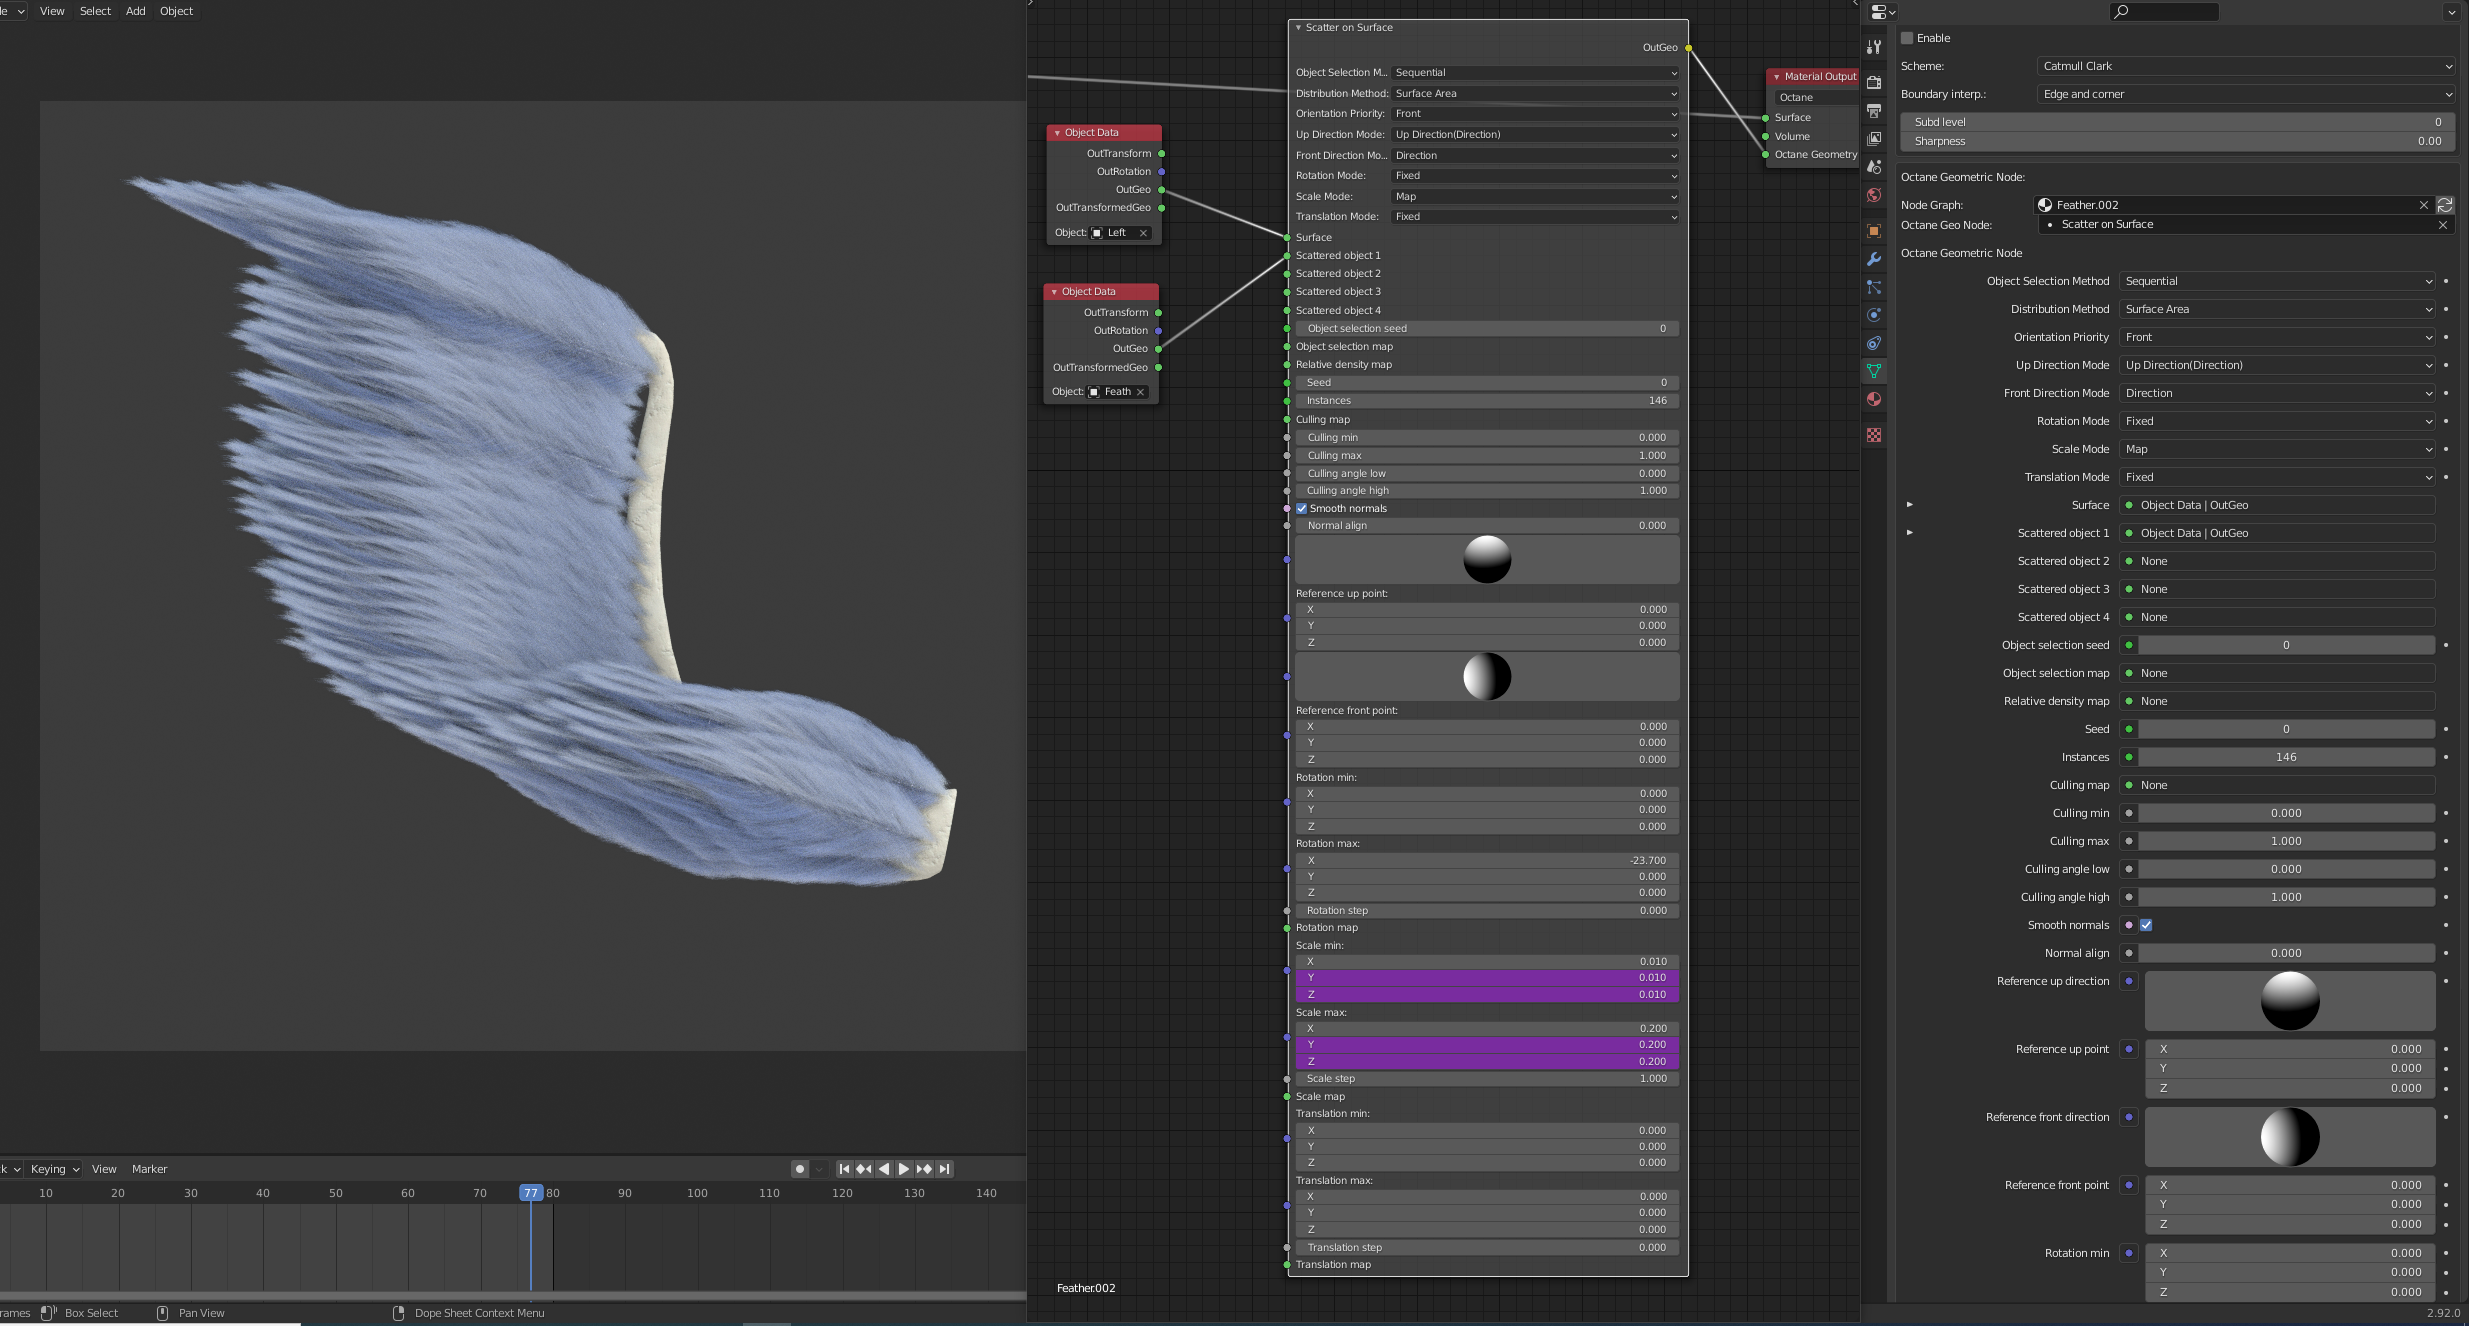Open Distribution Method dropdown in node
Viewport: 2469px width, 1326px height.
pos(1535,93)
